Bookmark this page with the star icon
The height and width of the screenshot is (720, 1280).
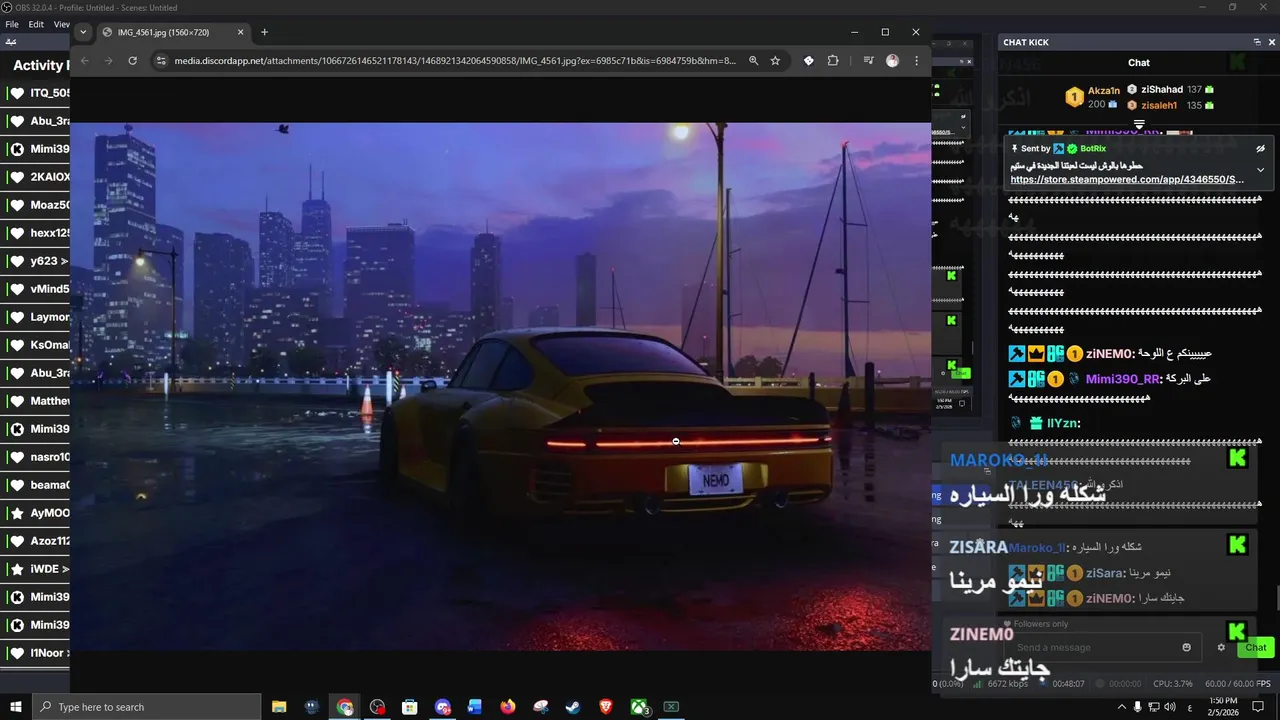[775, 61]
